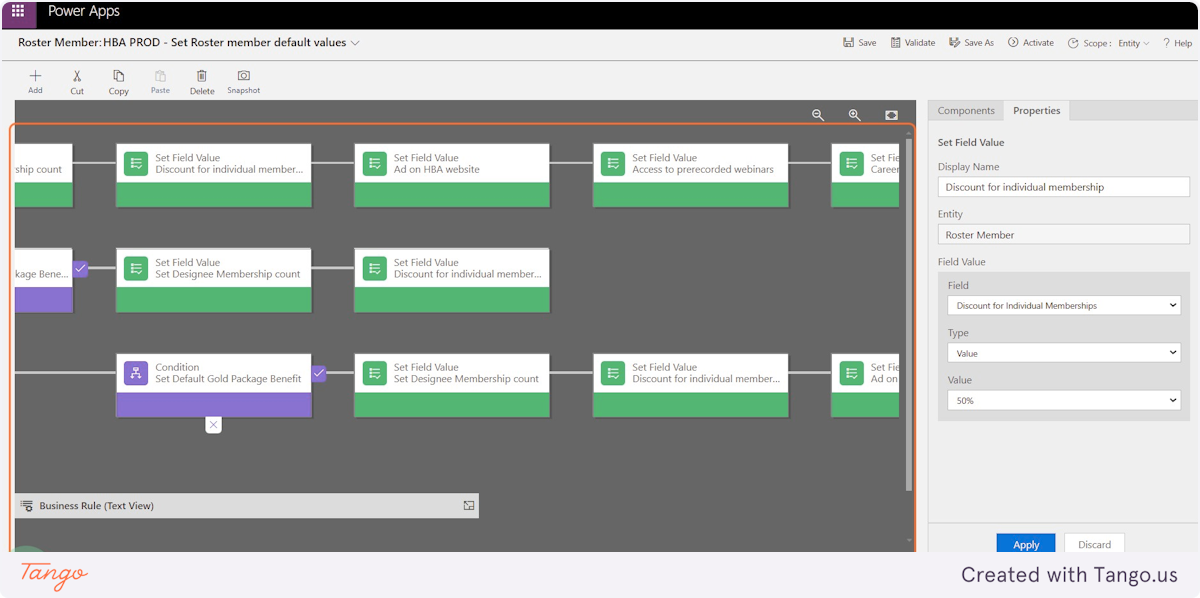Select the Ad on HBA website node
The height and width of the screenshot is (598, 1200).
tap(452, 175)
